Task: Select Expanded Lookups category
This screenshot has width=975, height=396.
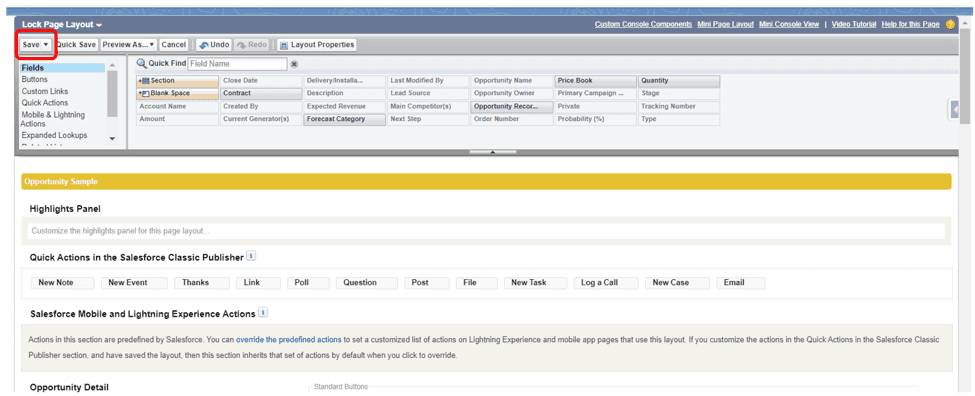Action: click(54, 135)
